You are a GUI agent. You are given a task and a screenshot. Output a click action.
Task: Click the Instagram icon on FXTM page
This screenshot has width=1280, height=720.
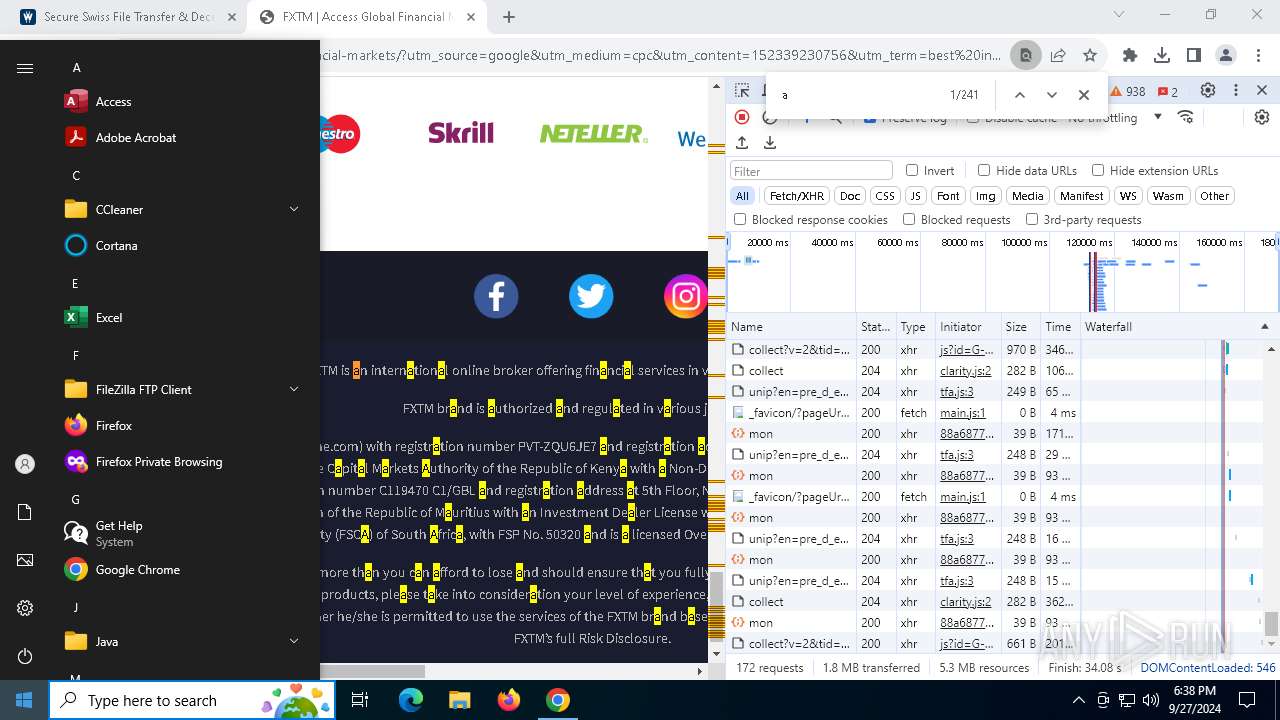[686, 296]
